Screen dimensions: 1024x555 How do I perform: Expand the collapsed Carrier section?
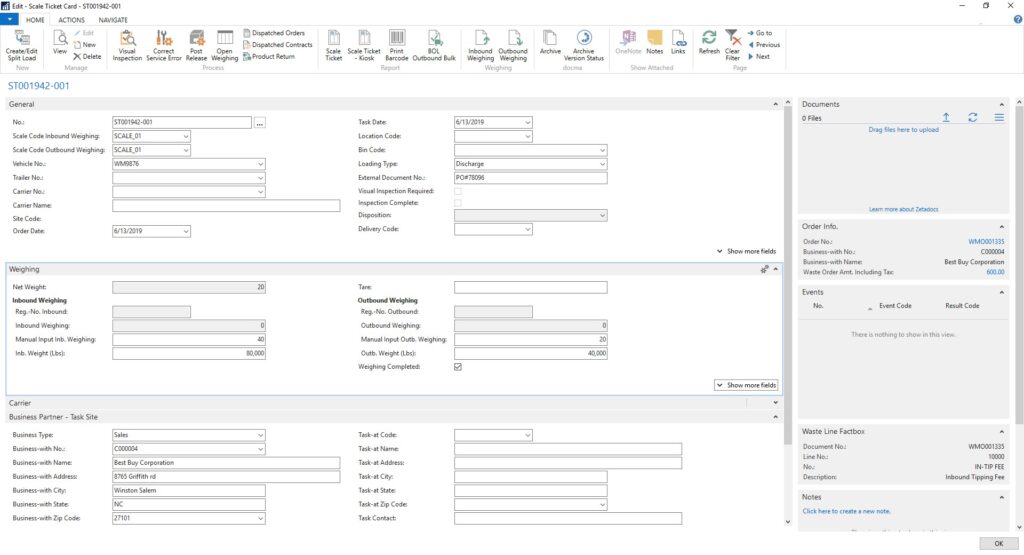[x=775, y=403]
